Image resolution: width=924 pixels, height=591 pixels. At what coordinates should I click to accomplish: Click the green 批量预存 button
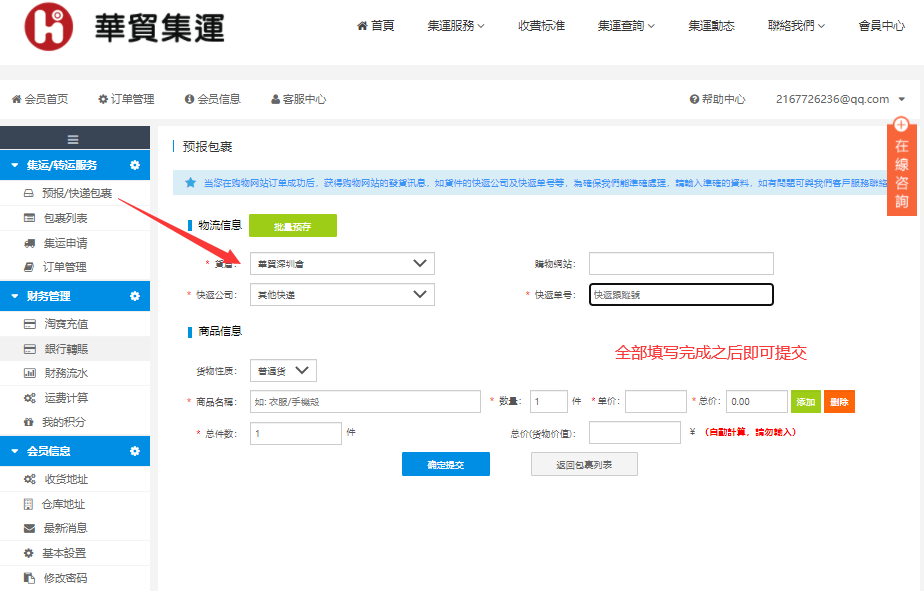point(292,227)
